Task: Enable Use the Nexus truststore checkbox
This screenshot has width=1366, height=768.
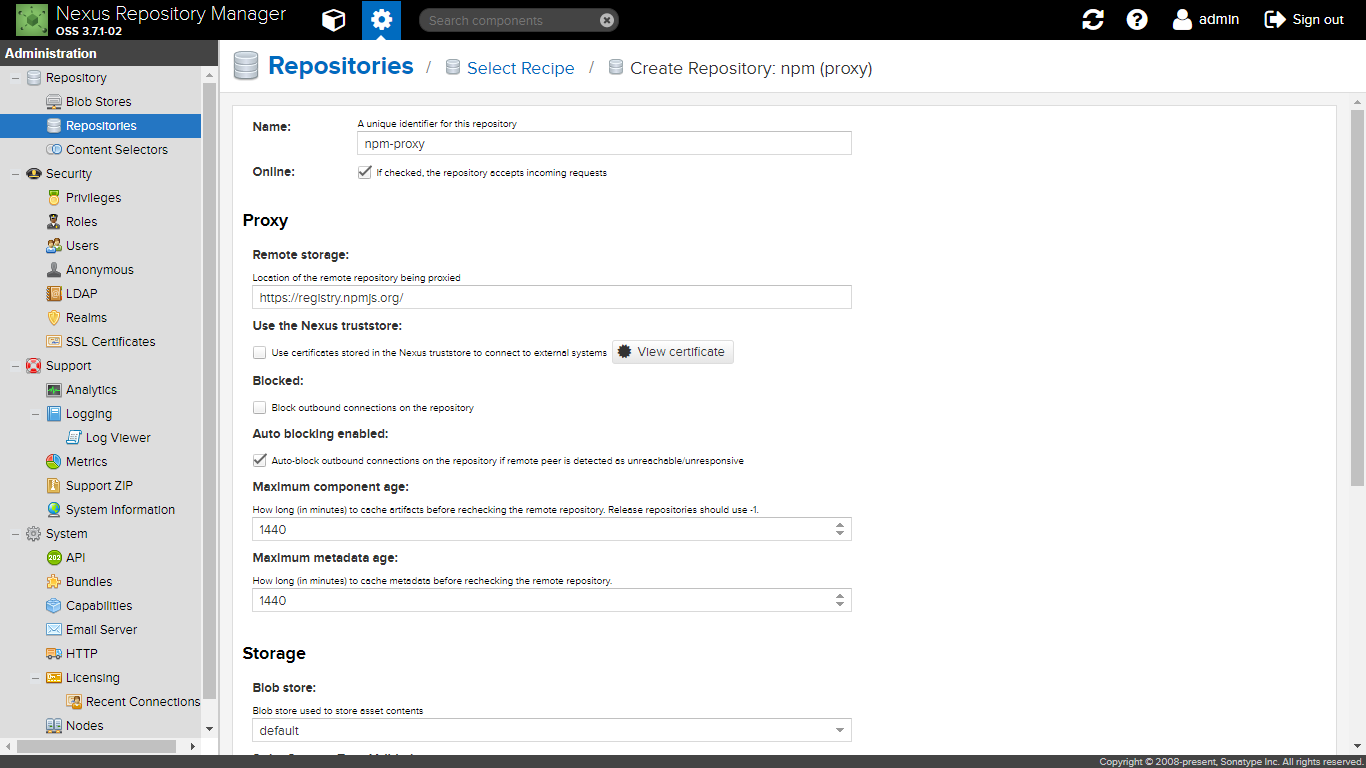Action: pos(260,352)
